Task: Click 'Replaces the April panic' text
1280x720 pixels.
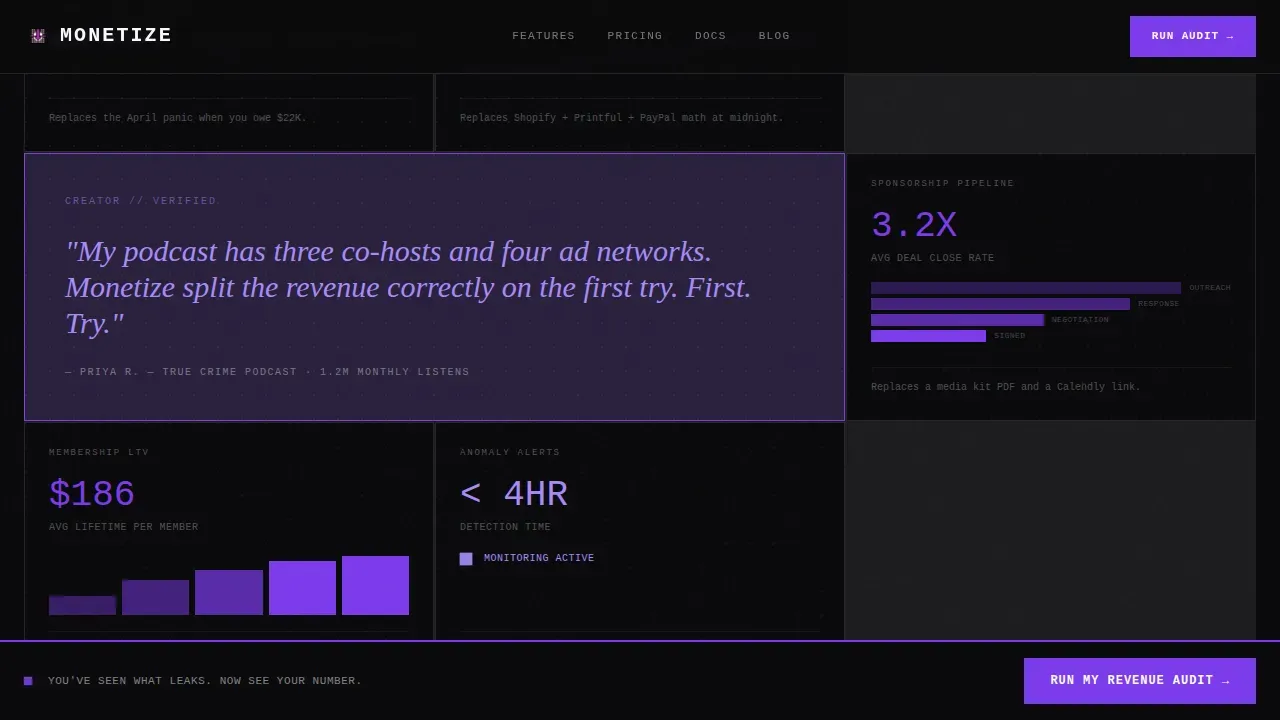Action: (x=178, y=118)
